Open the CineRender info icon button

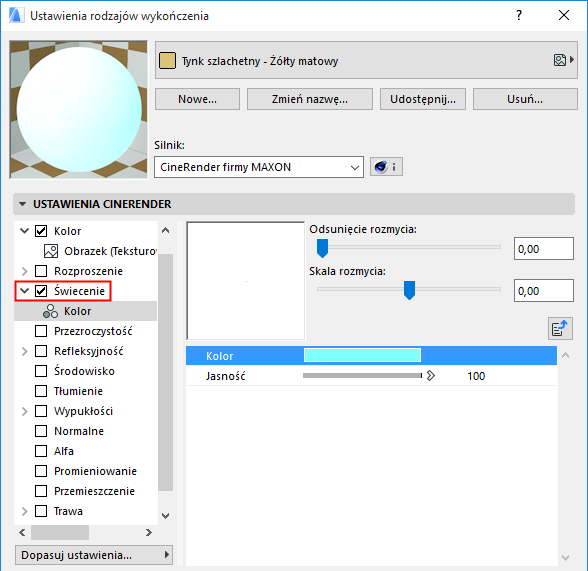(x=386, y=166)
